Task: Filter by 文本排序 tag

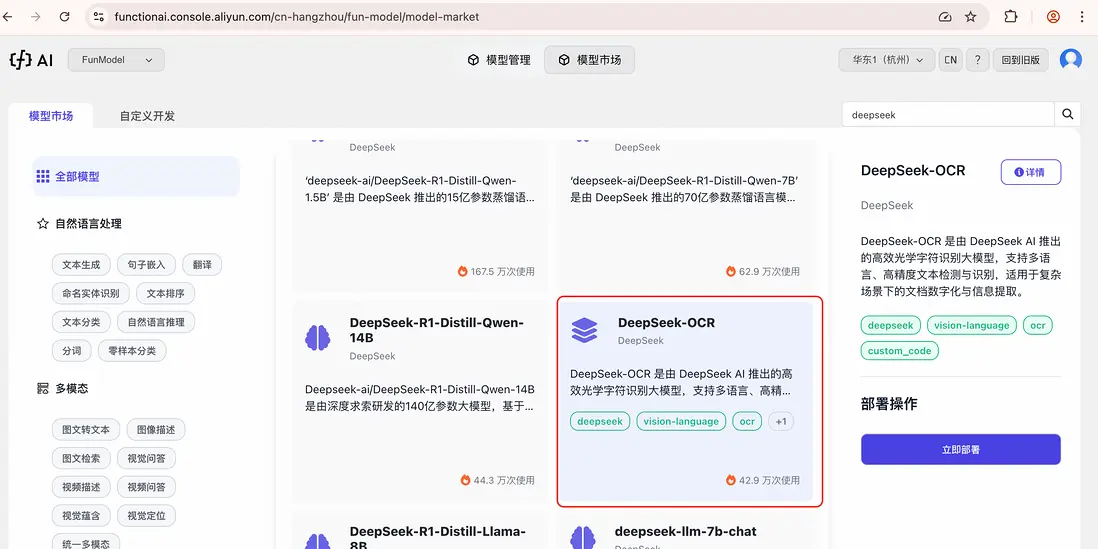Action: click(165, 293)
